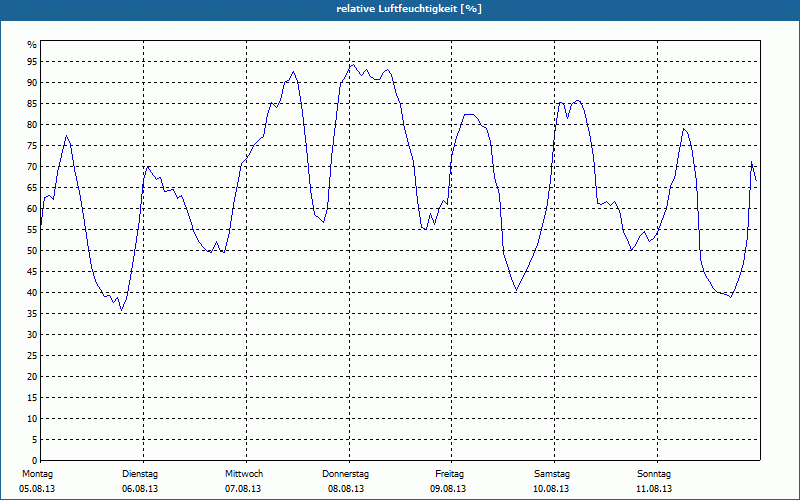Select the 'Samstag' day label
This screenshot has width=800, height=500.
pos(552,474)
